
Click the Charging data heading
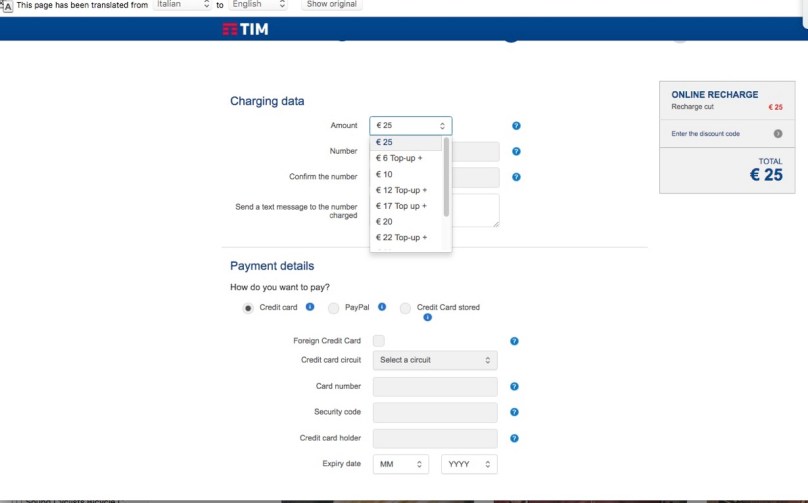tap(267, 101)
